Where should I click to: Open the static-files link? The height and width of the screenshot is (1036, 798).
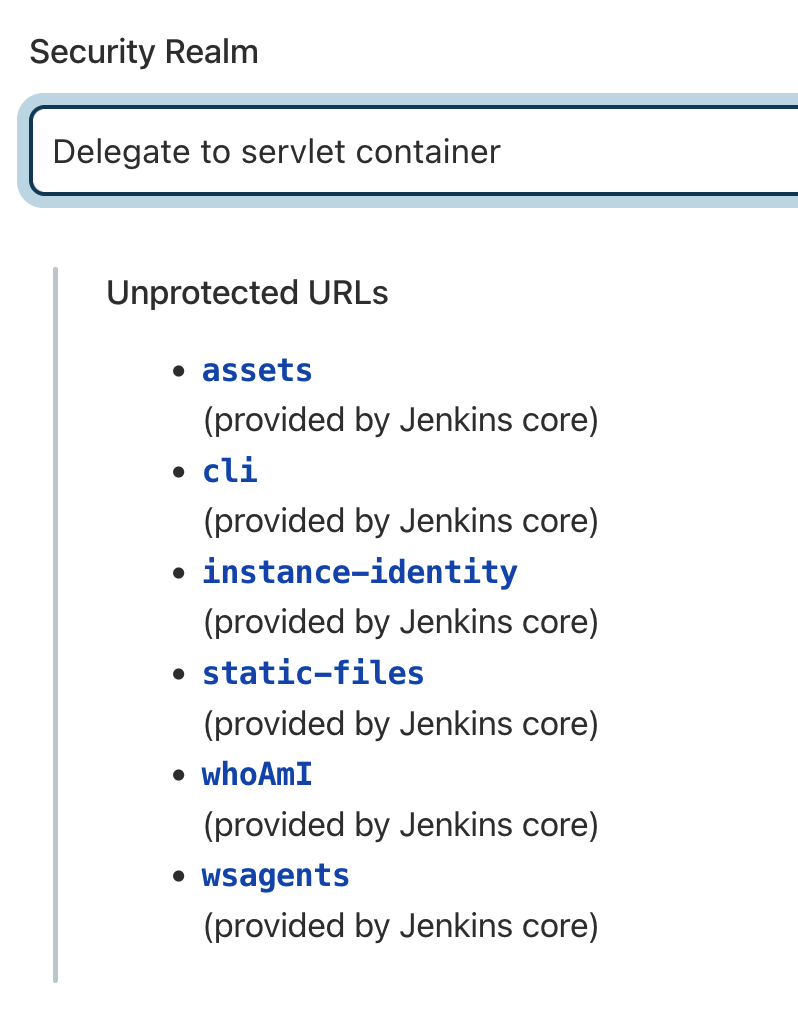coord(313,673)
